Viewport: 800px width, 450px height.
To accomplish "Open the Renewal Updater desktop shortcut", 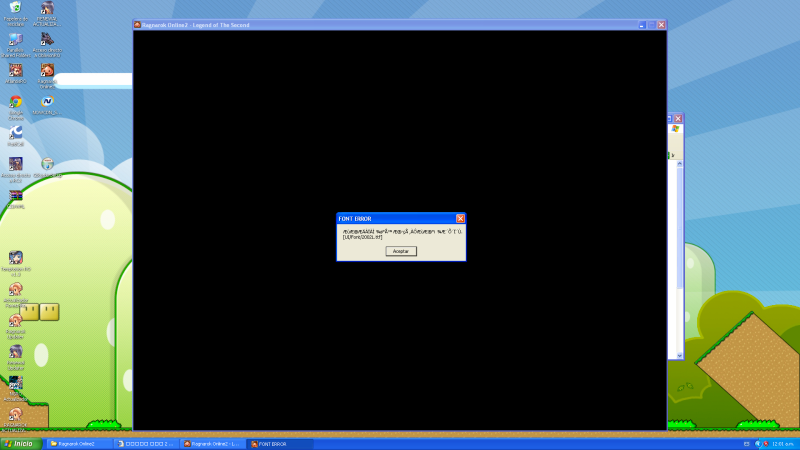I will click(x=16, y=357).
